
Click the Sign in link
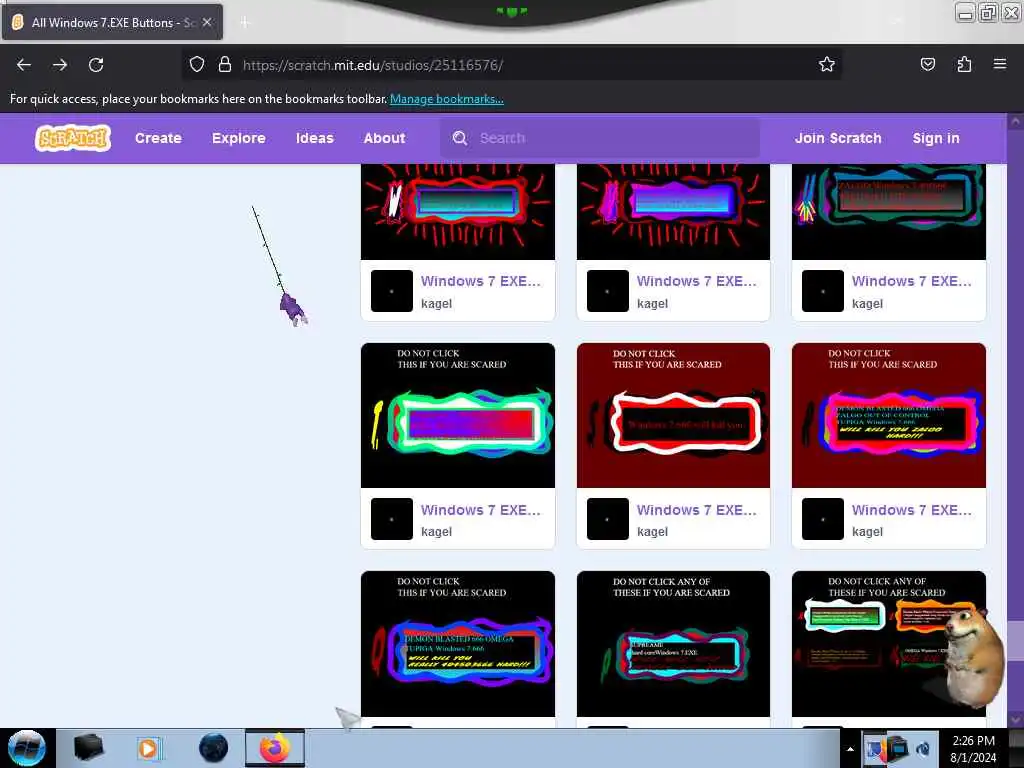point(936,138)
